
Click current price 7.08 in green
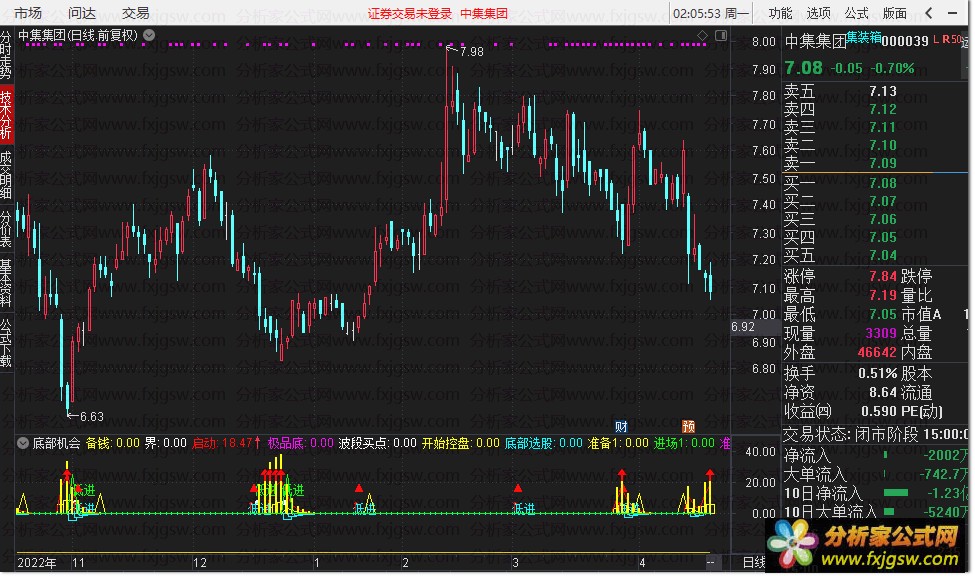(803, 68)
